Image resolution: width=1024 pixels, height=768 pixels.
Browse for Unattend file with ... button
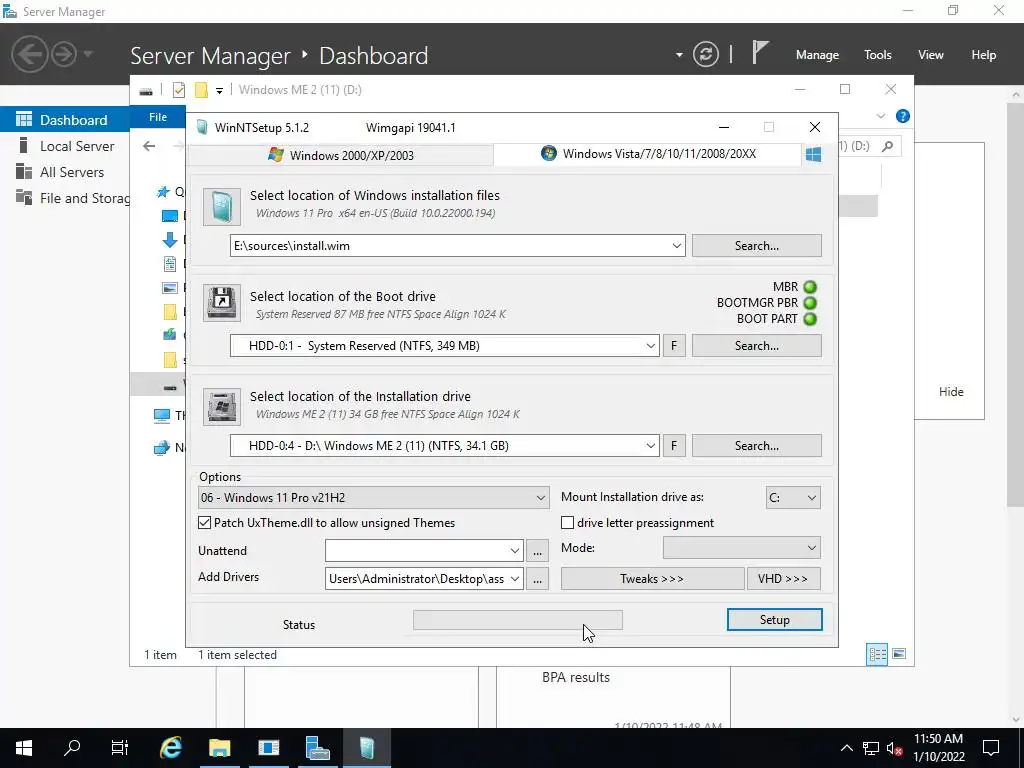click(x=537, y=551)
